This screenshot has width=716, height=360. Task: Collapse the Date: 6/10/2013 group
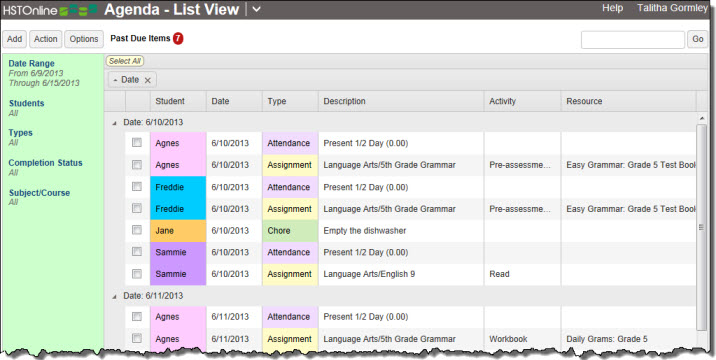click(x=115, y=123)
